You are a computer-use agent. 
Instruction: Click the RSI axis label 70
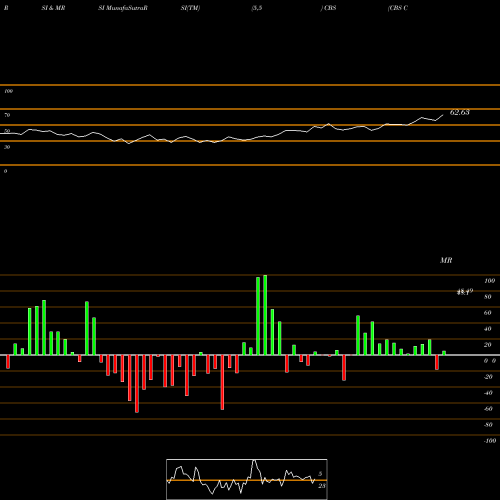coord(7,115)
